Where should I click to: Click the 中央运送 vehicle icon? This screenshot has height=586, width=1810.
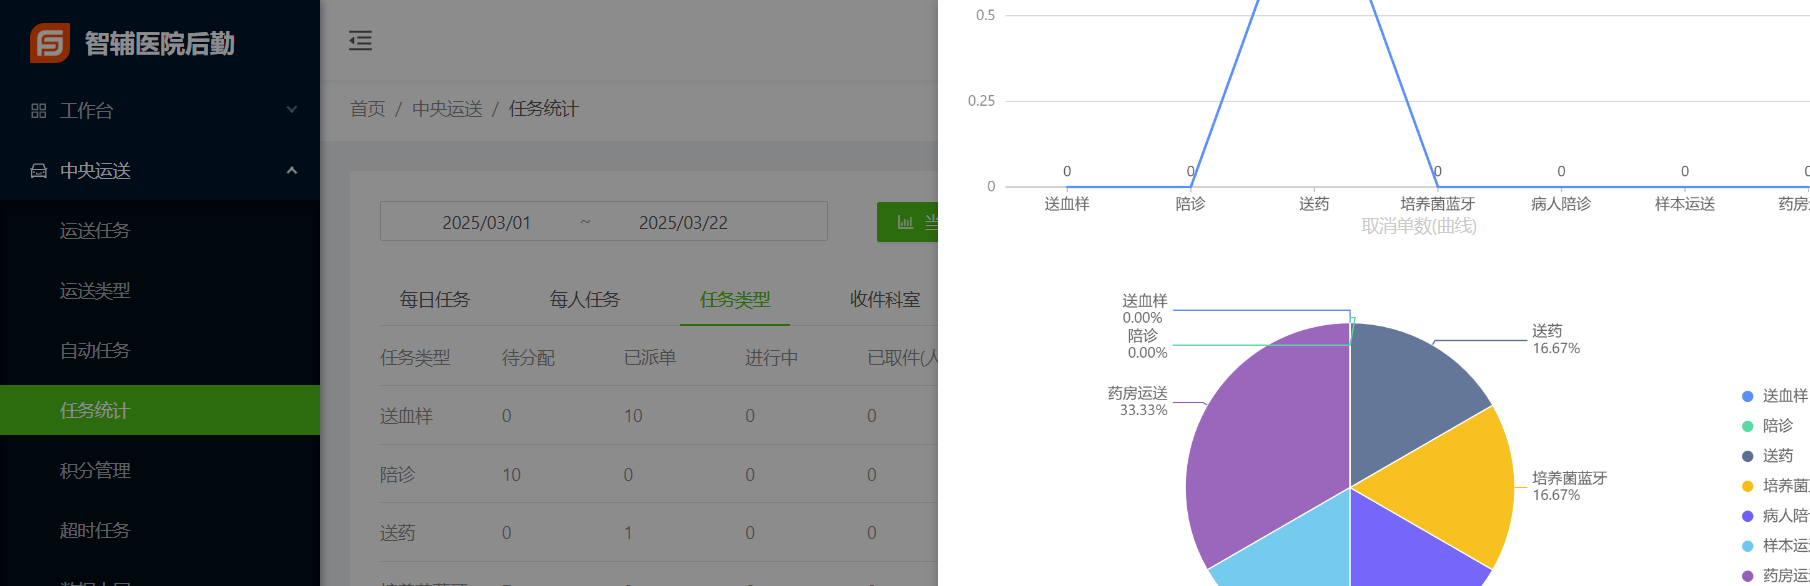coord(39,171)
